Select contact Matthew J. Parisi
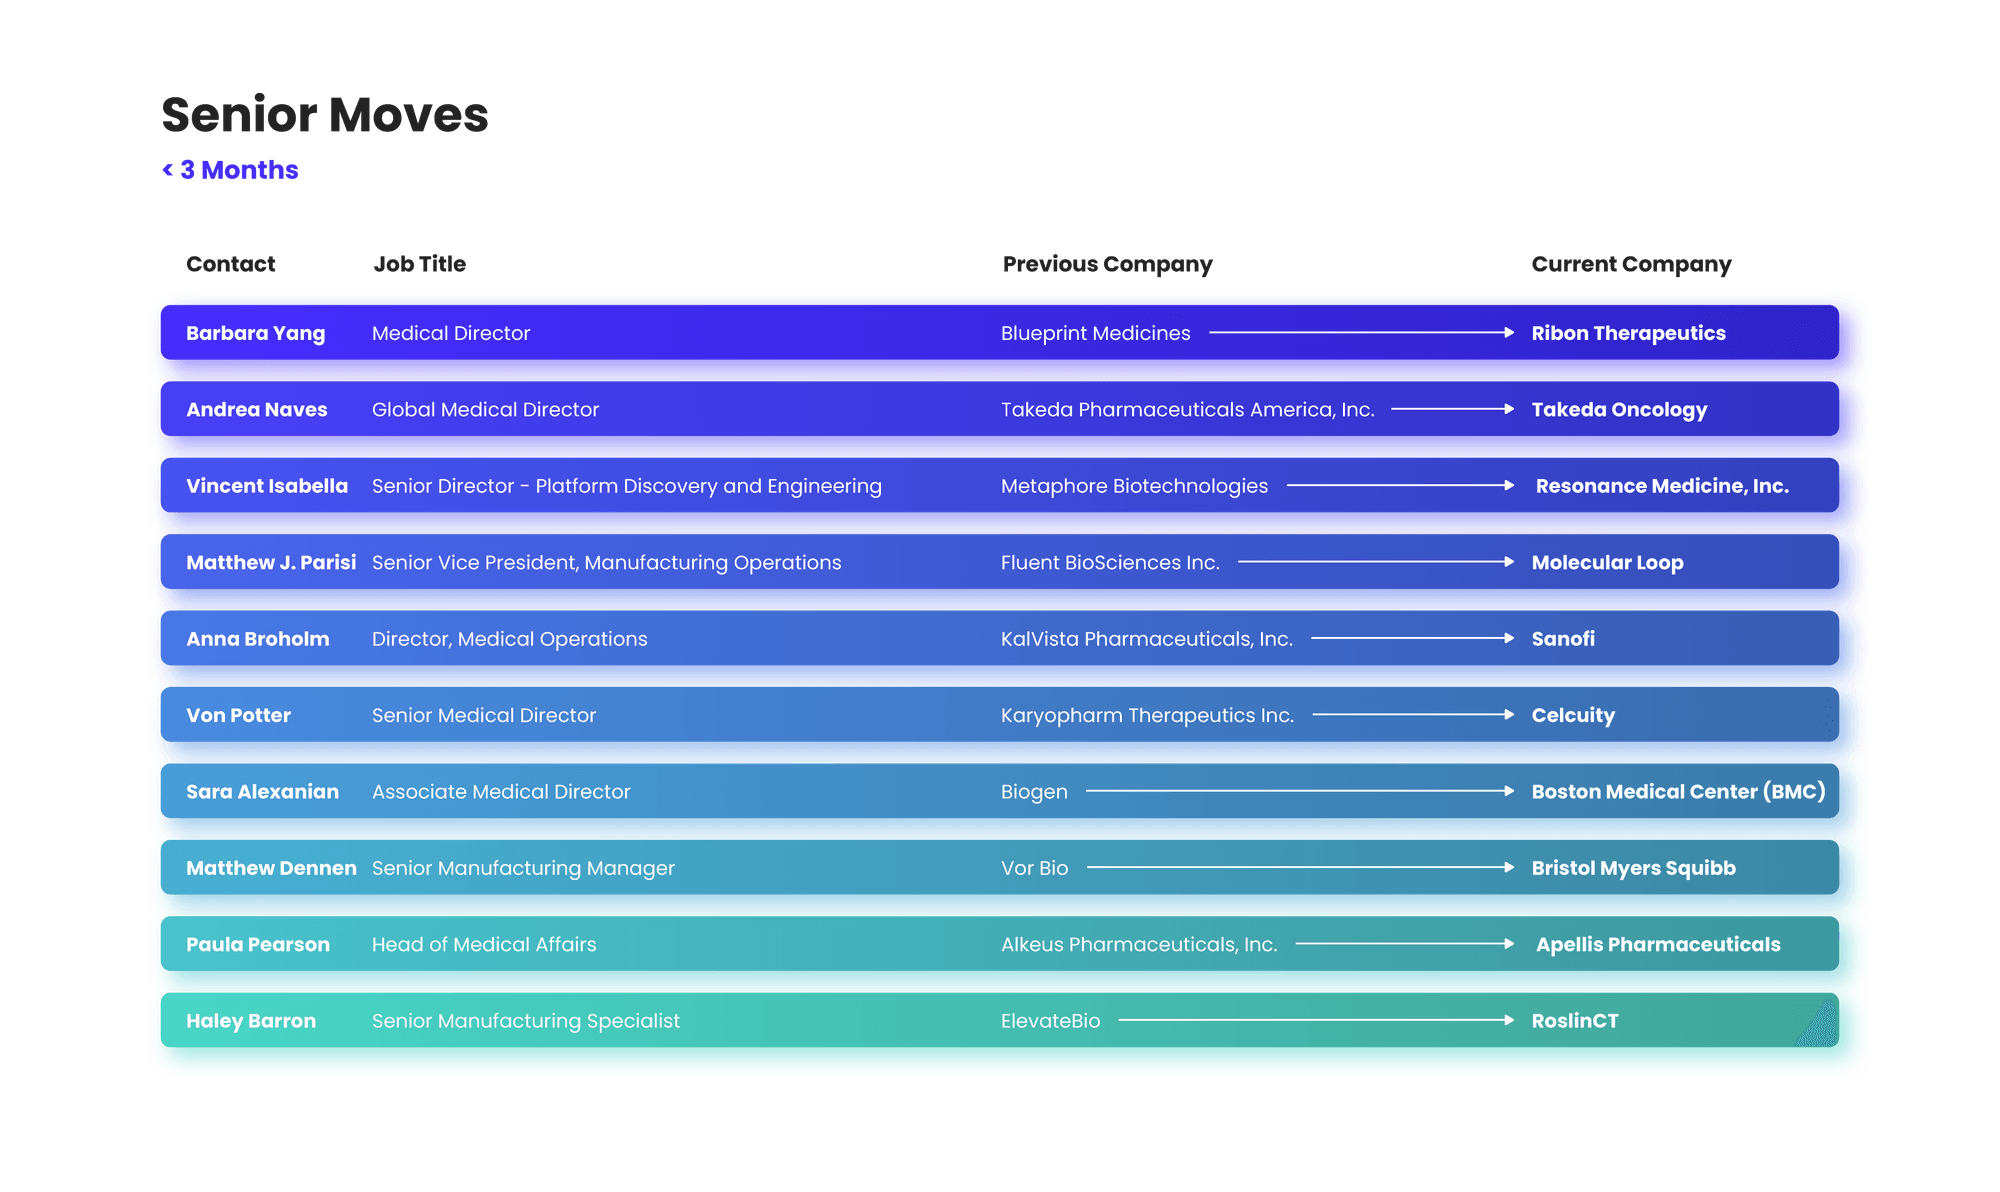Screen dimensions: 2000x1192 pyautogui.click(x=271, y=562)
